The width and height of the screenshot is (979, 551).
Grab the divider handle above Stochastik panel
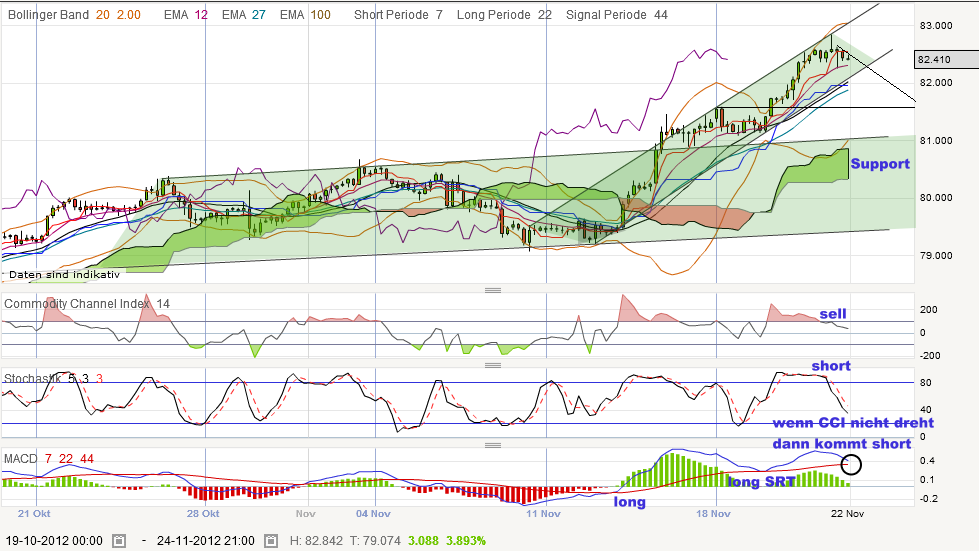click(x=493, y=365)
